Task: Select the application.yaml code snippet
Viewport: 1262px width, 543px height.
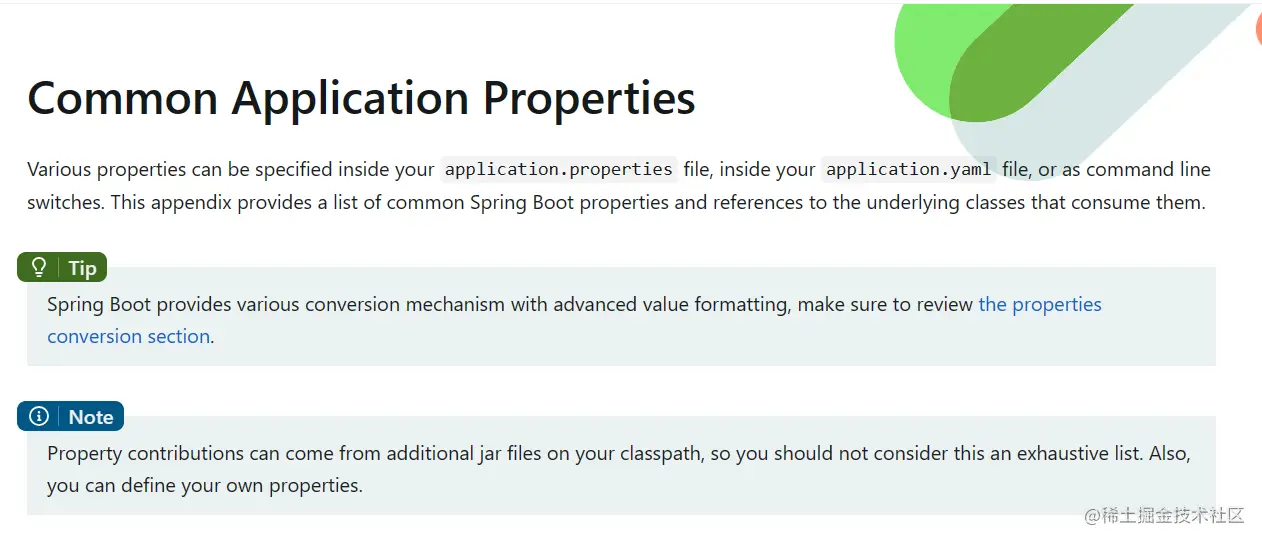Action: 908,169
